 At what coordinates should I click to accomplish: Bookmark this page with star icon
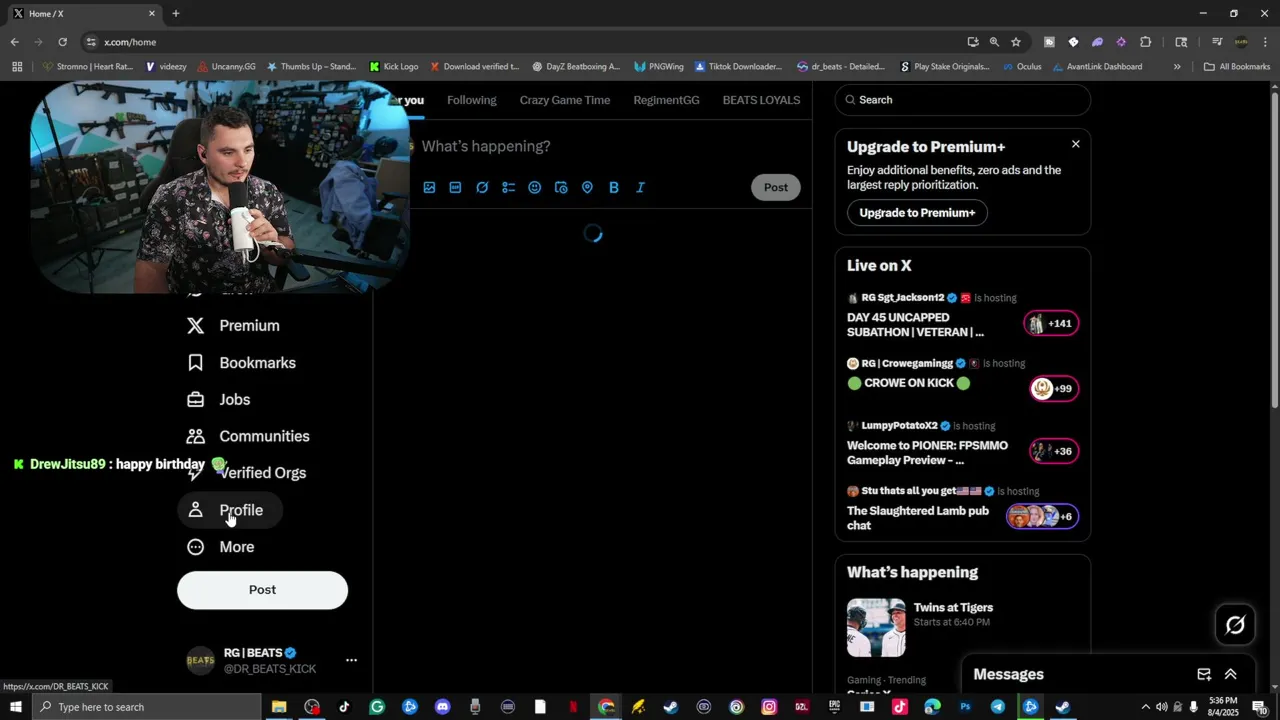(x=1016, y=42)
